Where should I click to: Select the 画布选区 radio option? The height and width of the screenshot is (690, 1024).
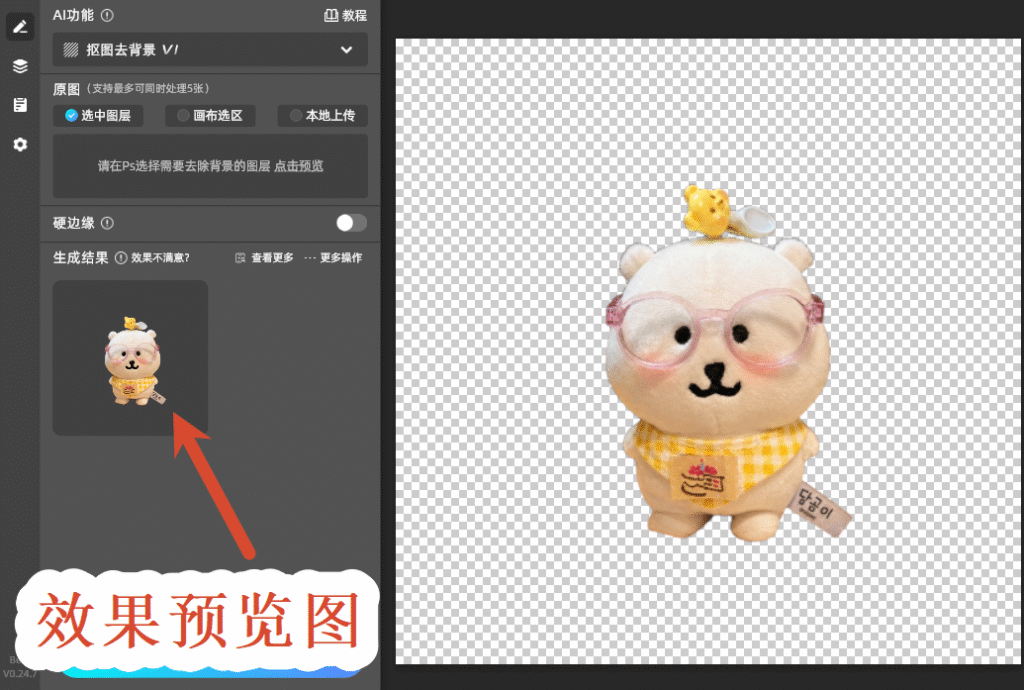(210, 116)
